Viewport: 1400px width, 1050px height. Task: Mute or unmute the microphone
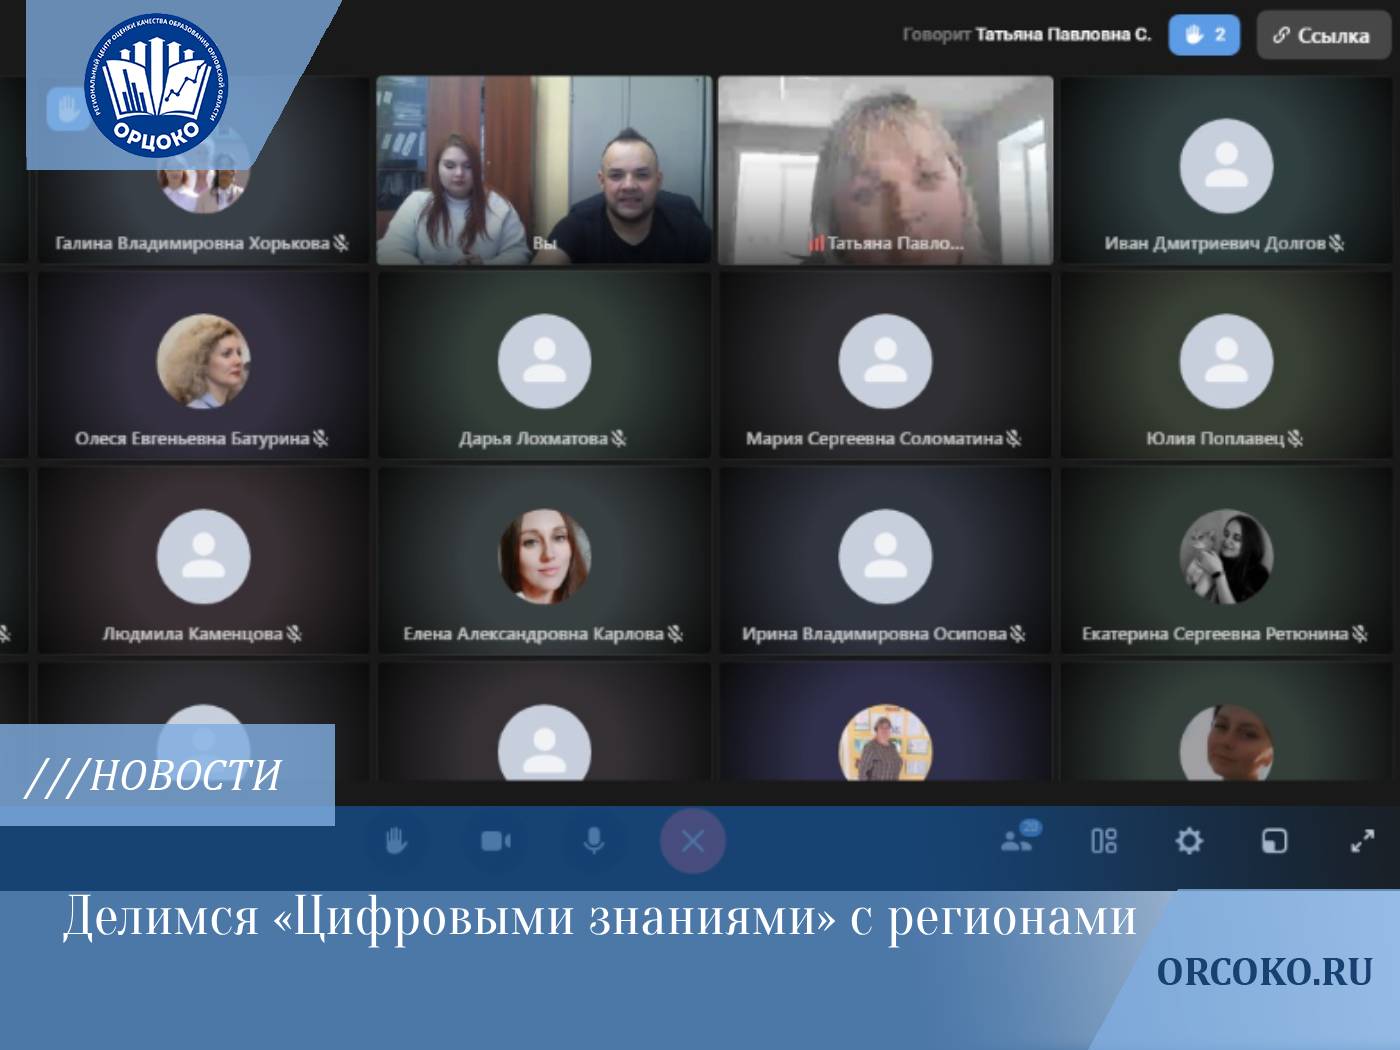593,841
